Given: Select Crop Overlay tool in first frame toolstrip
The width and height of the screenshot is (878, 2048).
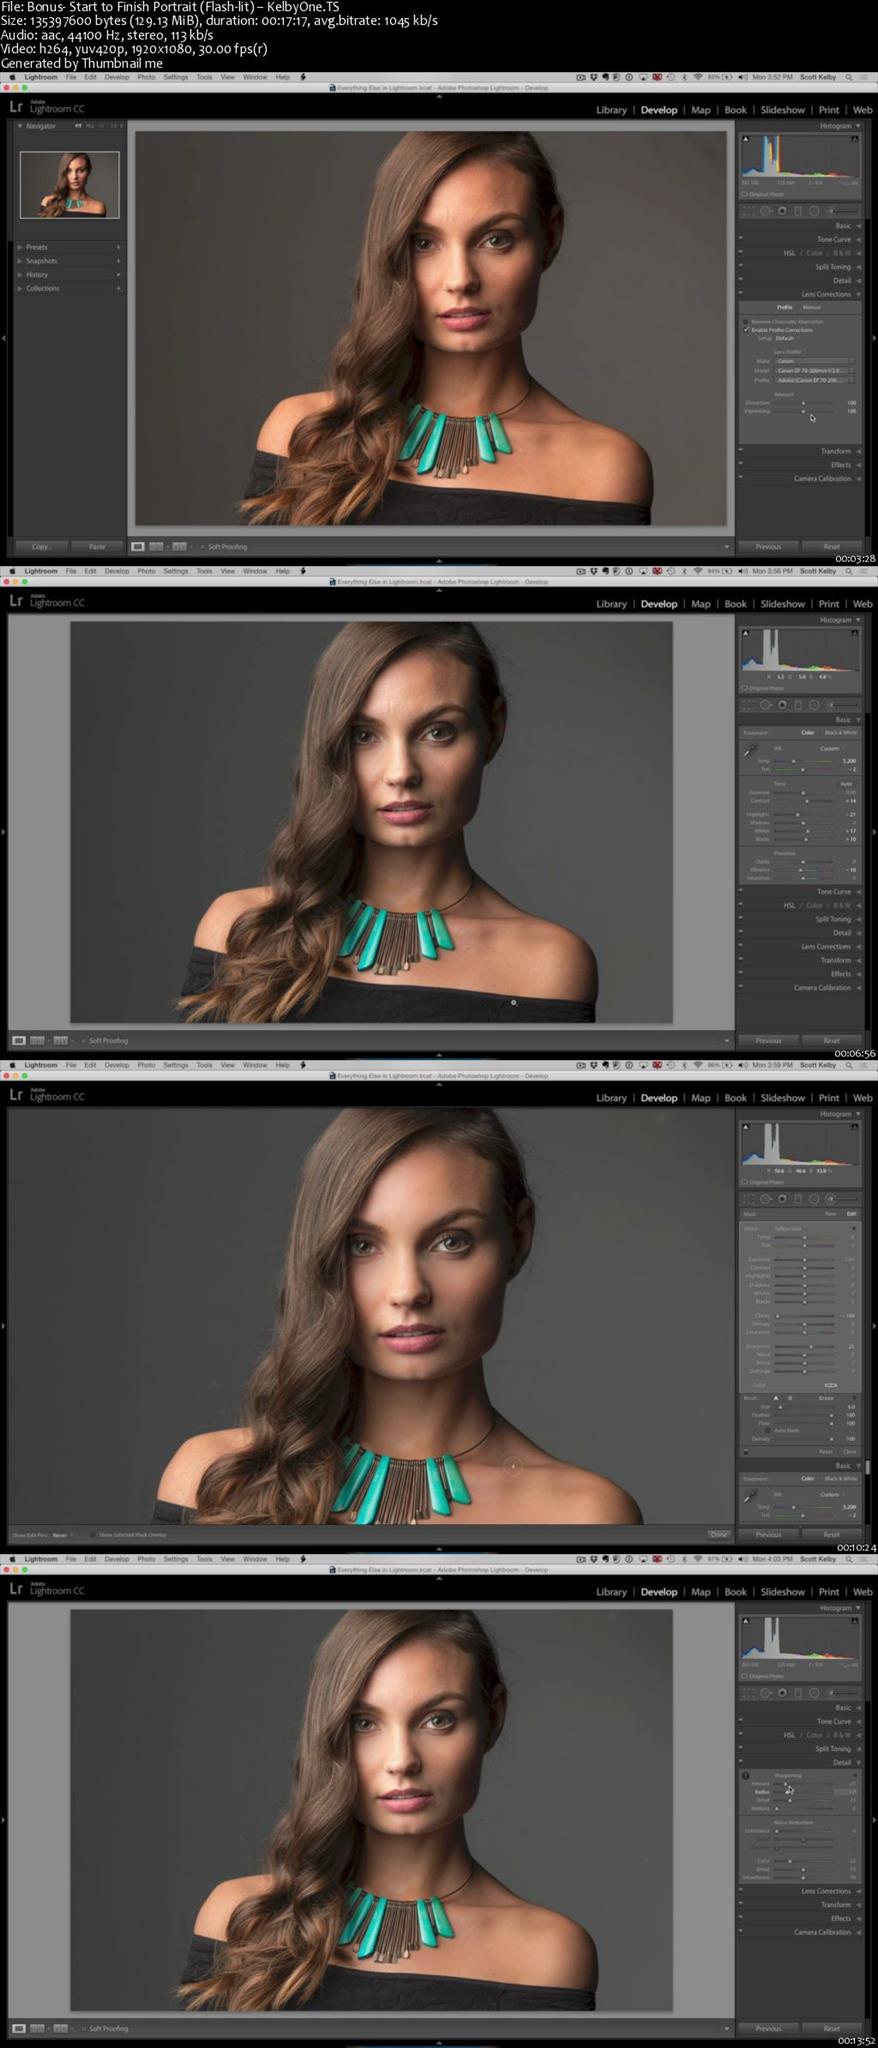Looking at the screenshot, I should click(x=750, y=211).
